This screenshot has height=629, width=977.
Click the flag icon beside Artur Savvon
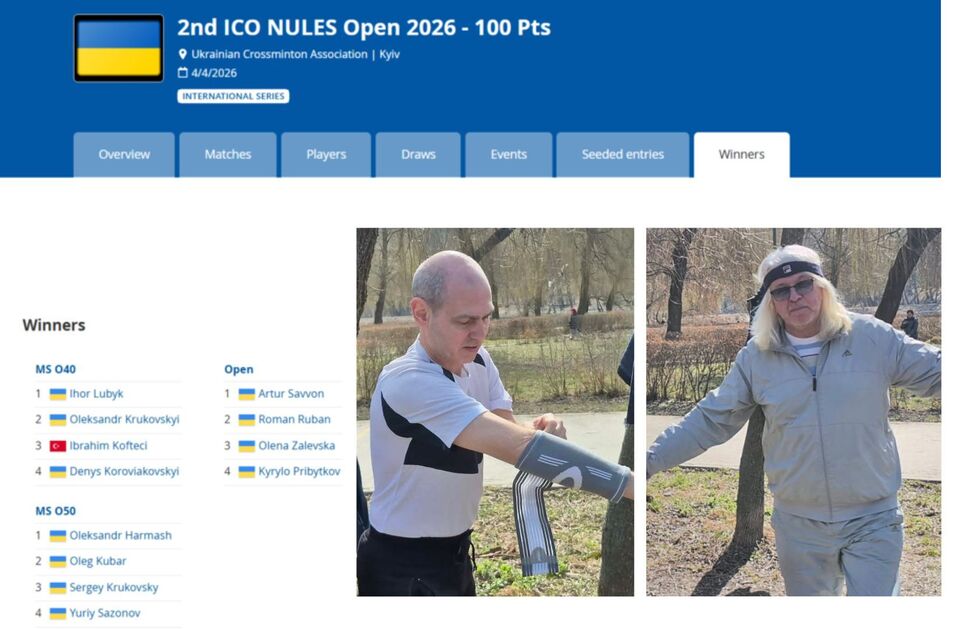coord(247,394)
